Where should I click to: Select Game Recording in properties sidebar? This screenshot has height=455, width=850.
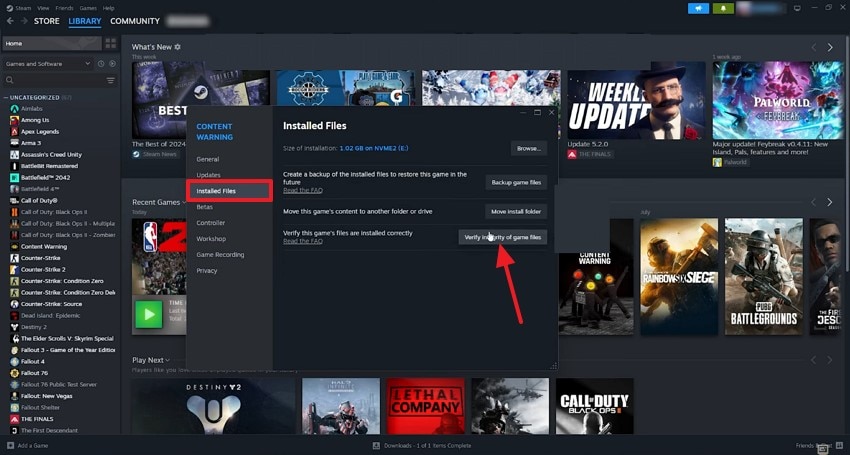(x=220, y=255)
